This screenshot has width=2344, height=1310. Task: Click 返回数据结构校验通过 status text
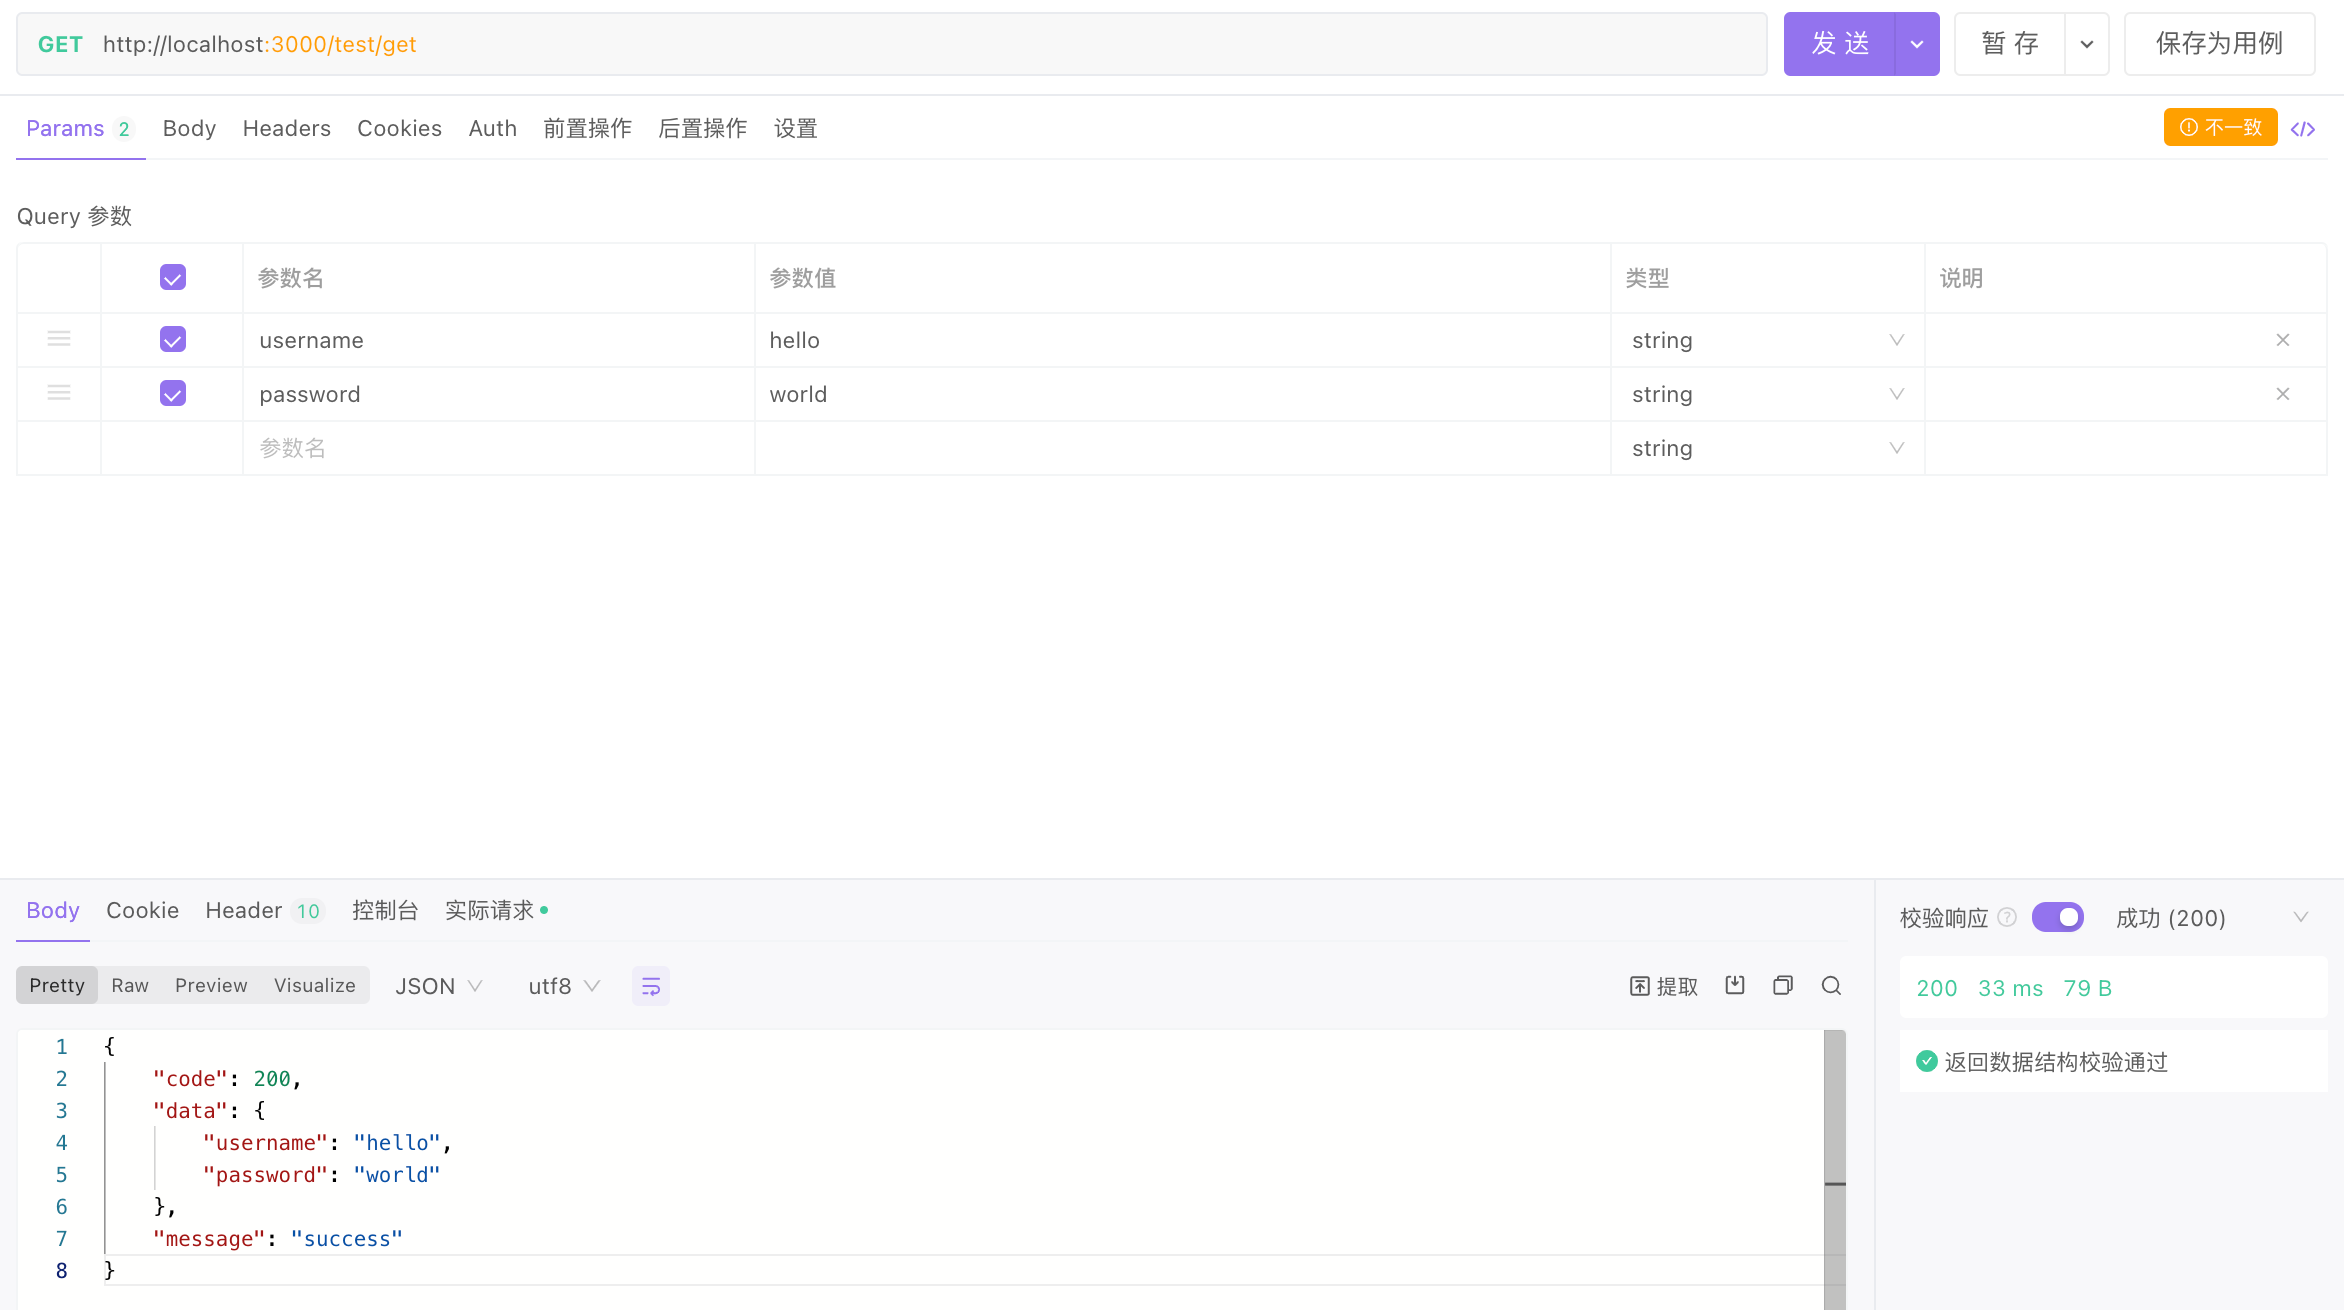2056,1062
